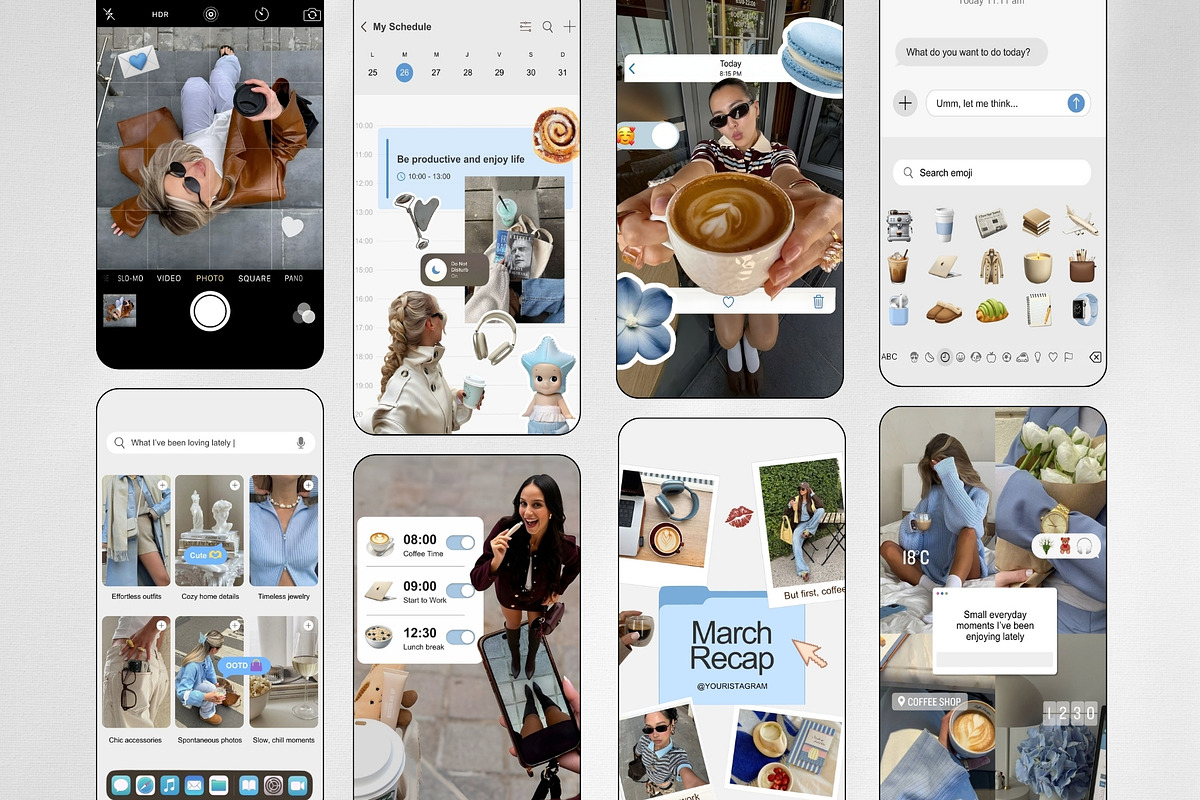Select the hearts emoji category tab

pos(1052,357)
